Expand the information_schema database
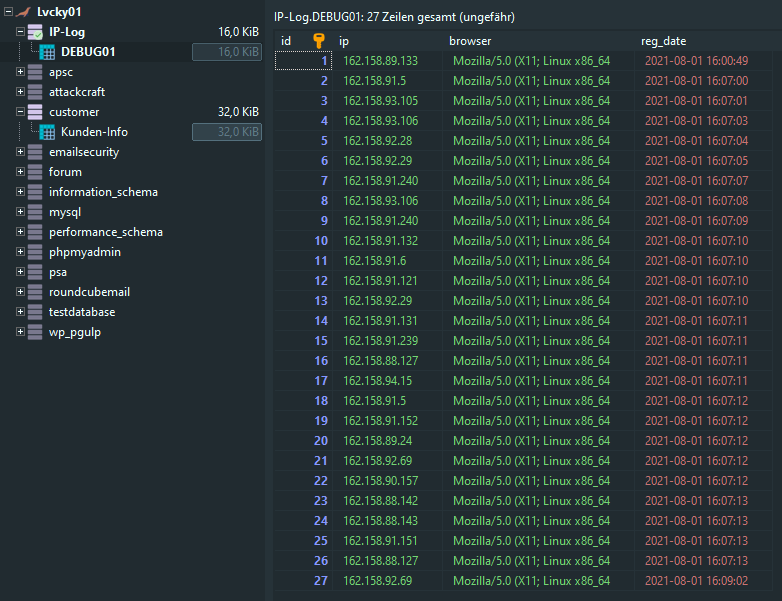 [x=20, y=192]
